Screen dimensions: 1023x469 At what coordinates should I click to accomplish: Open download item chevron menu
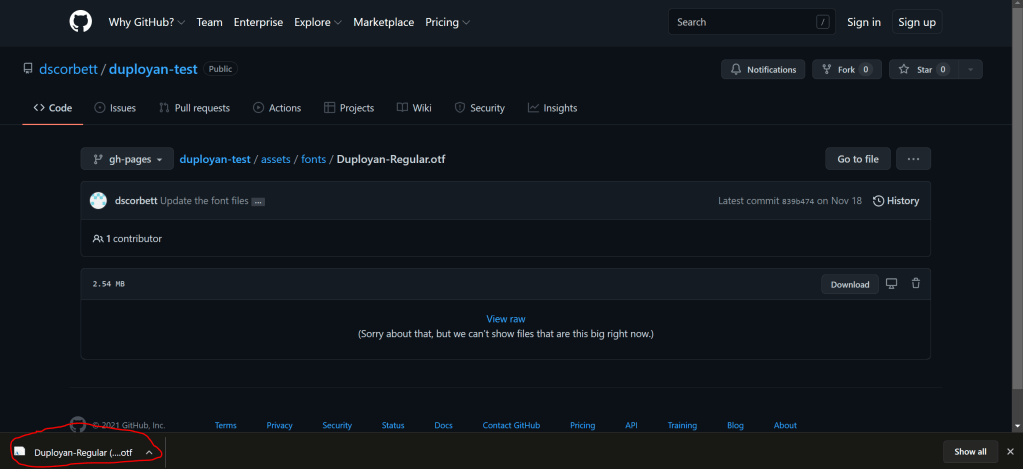(x=149, y=452)
